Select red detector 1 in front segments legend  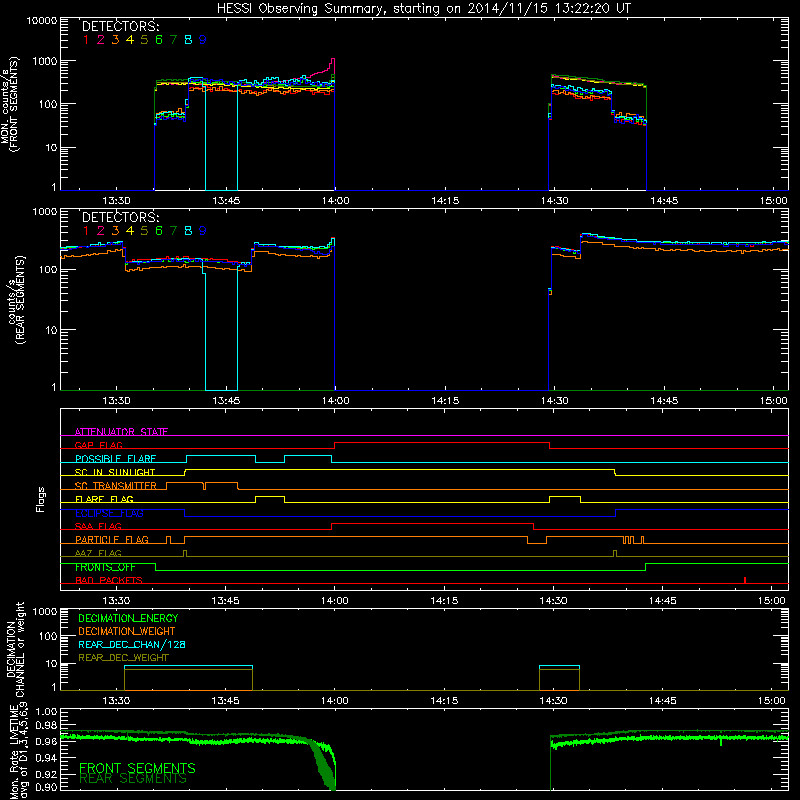pos(86,39)
